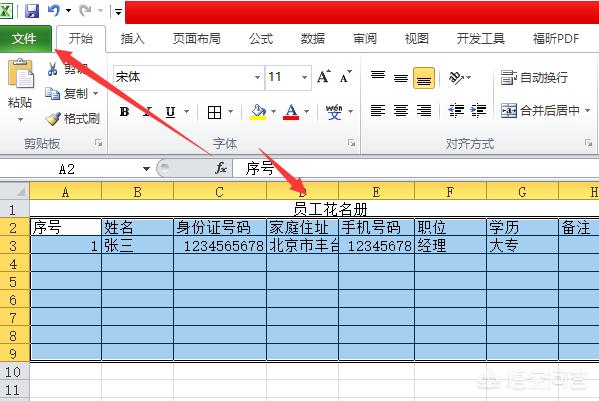Toggle center horizontal text alignment
This screenshot has width=599, height=401.
(x=401, y=111)
